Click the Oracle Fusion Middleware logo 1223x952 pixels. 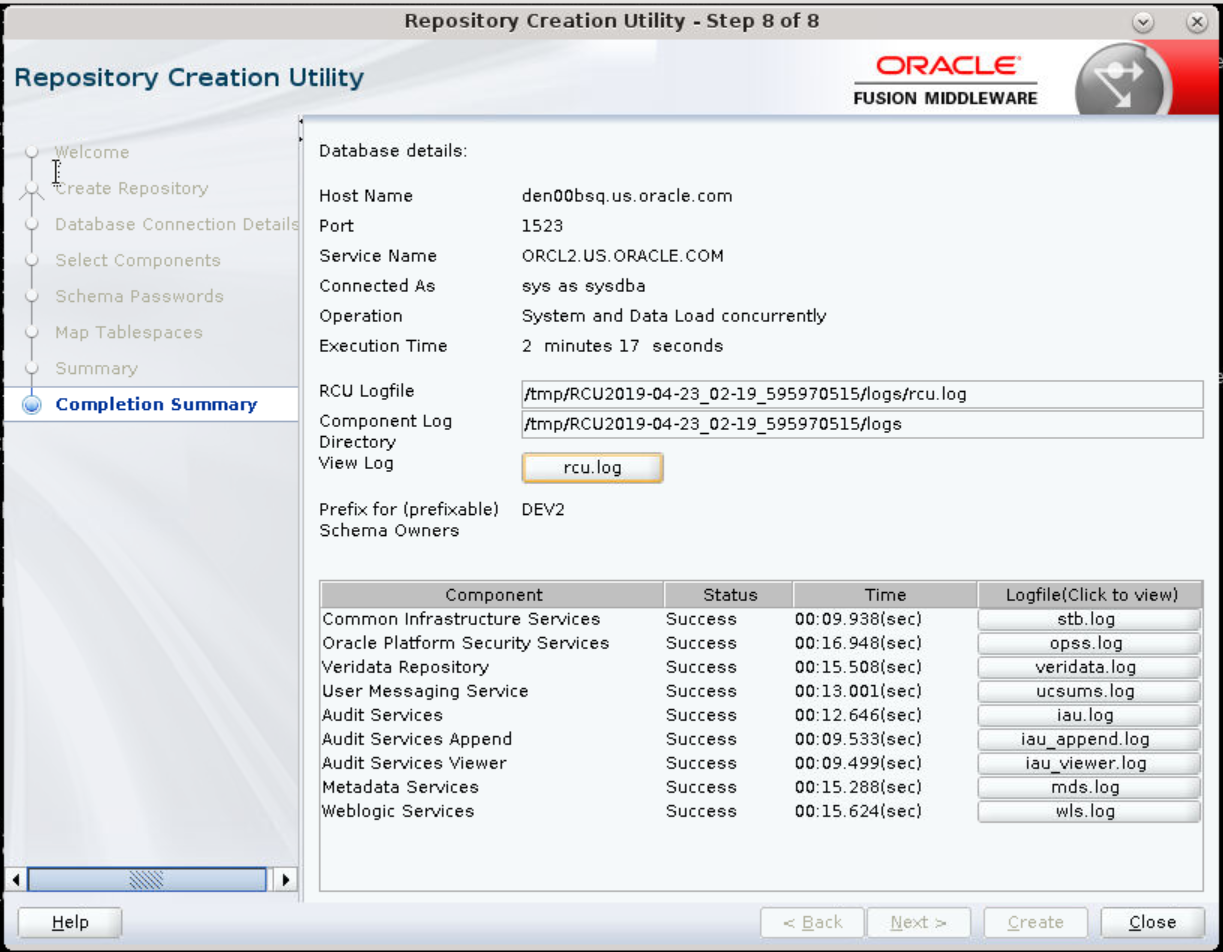[x=946, y=79]
